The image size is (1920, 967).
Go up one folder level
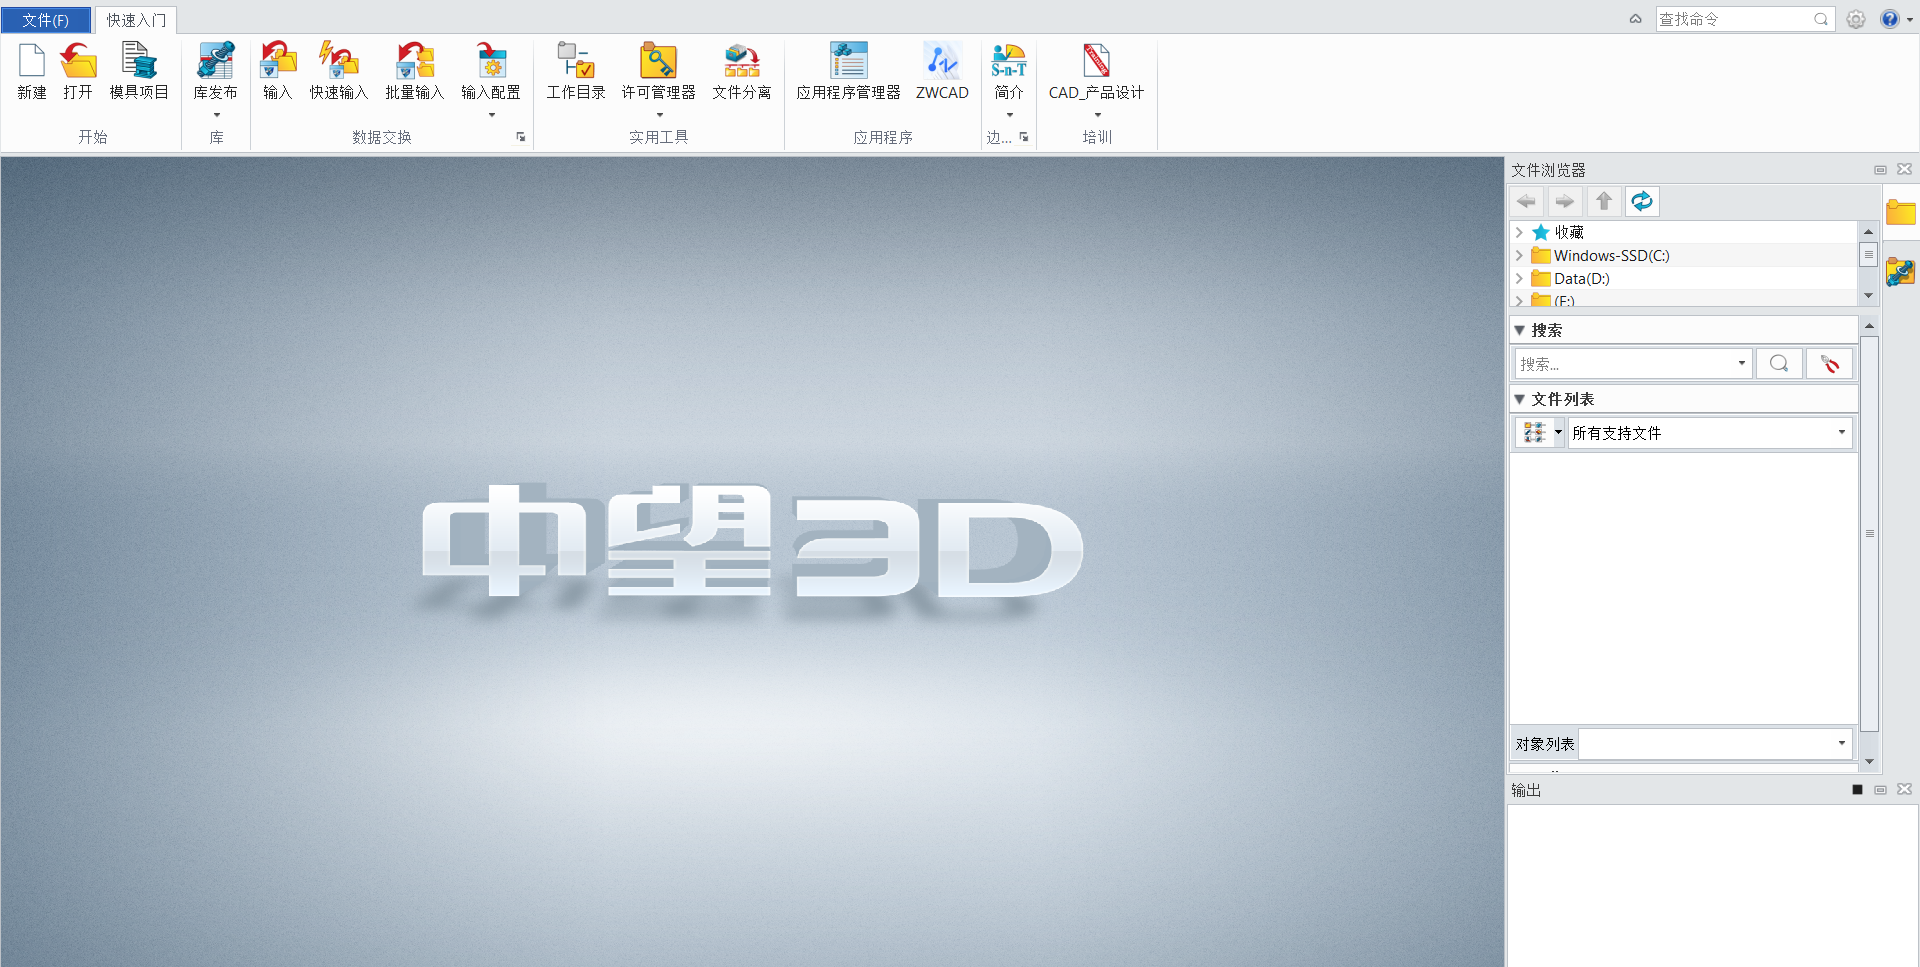tap(1604, 202)
